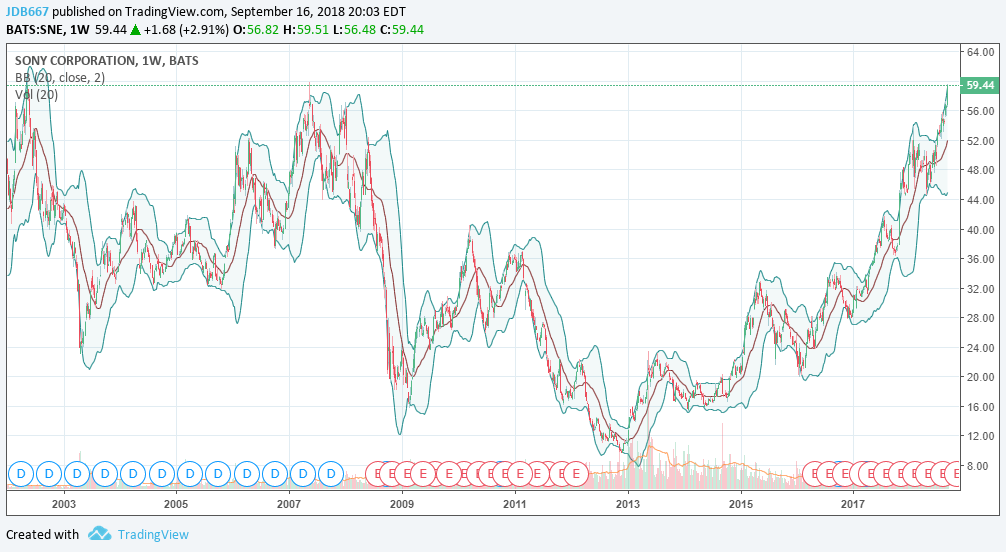Image resolution: width=1006 pixels, height=552 pixels.
Task: Click the 28.00 price axis label
Action: point(980,318)
